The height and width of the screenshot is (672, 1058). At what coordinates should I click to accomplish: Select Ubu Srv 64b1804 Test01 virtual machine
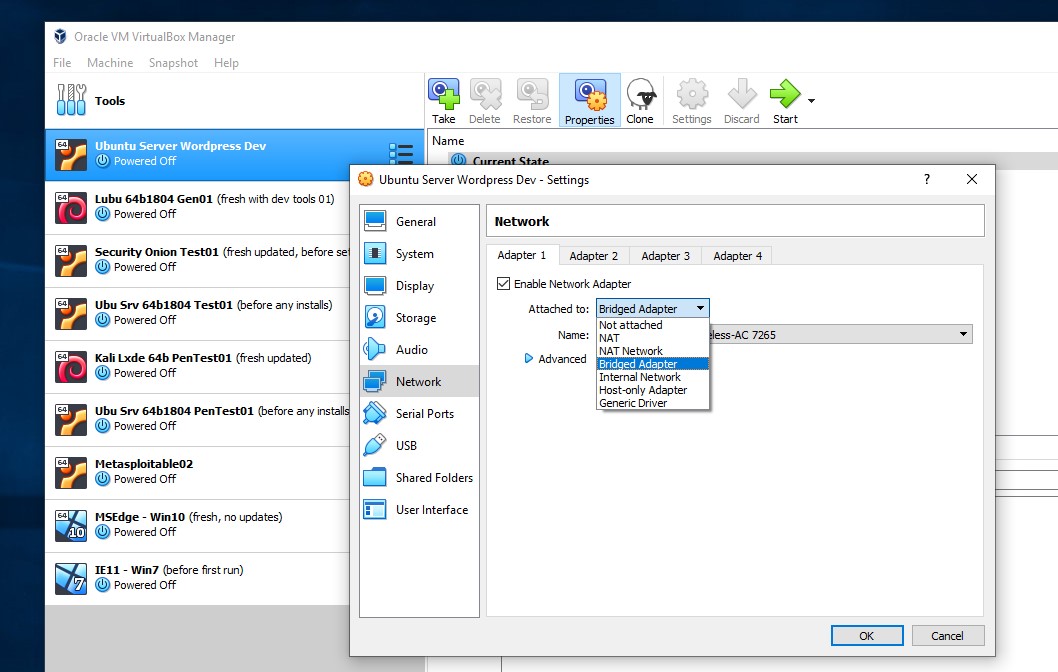[x=197, y=313]
